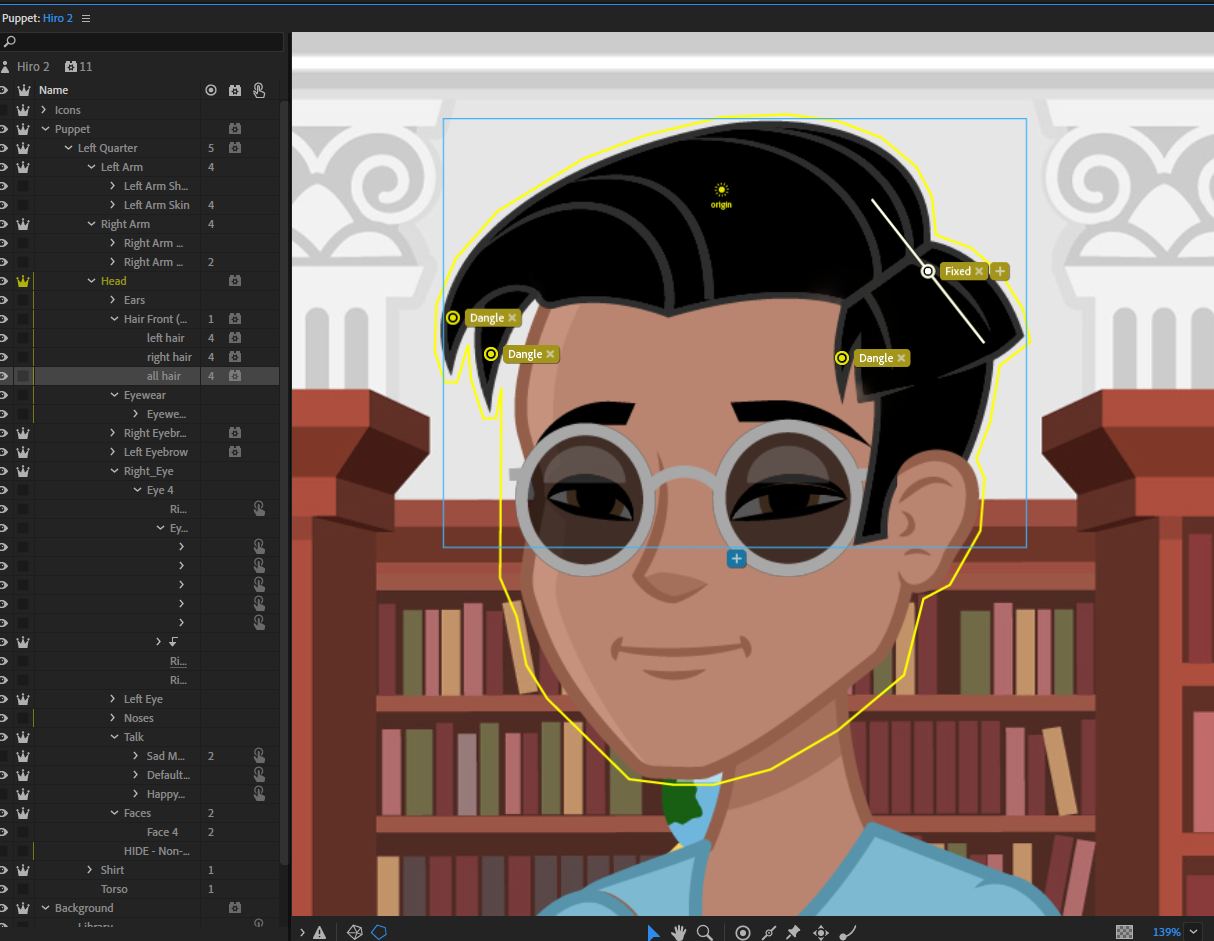1214x941 pixels.
Task: Select the Dragger crosshair tool
Action: [820, 932]
